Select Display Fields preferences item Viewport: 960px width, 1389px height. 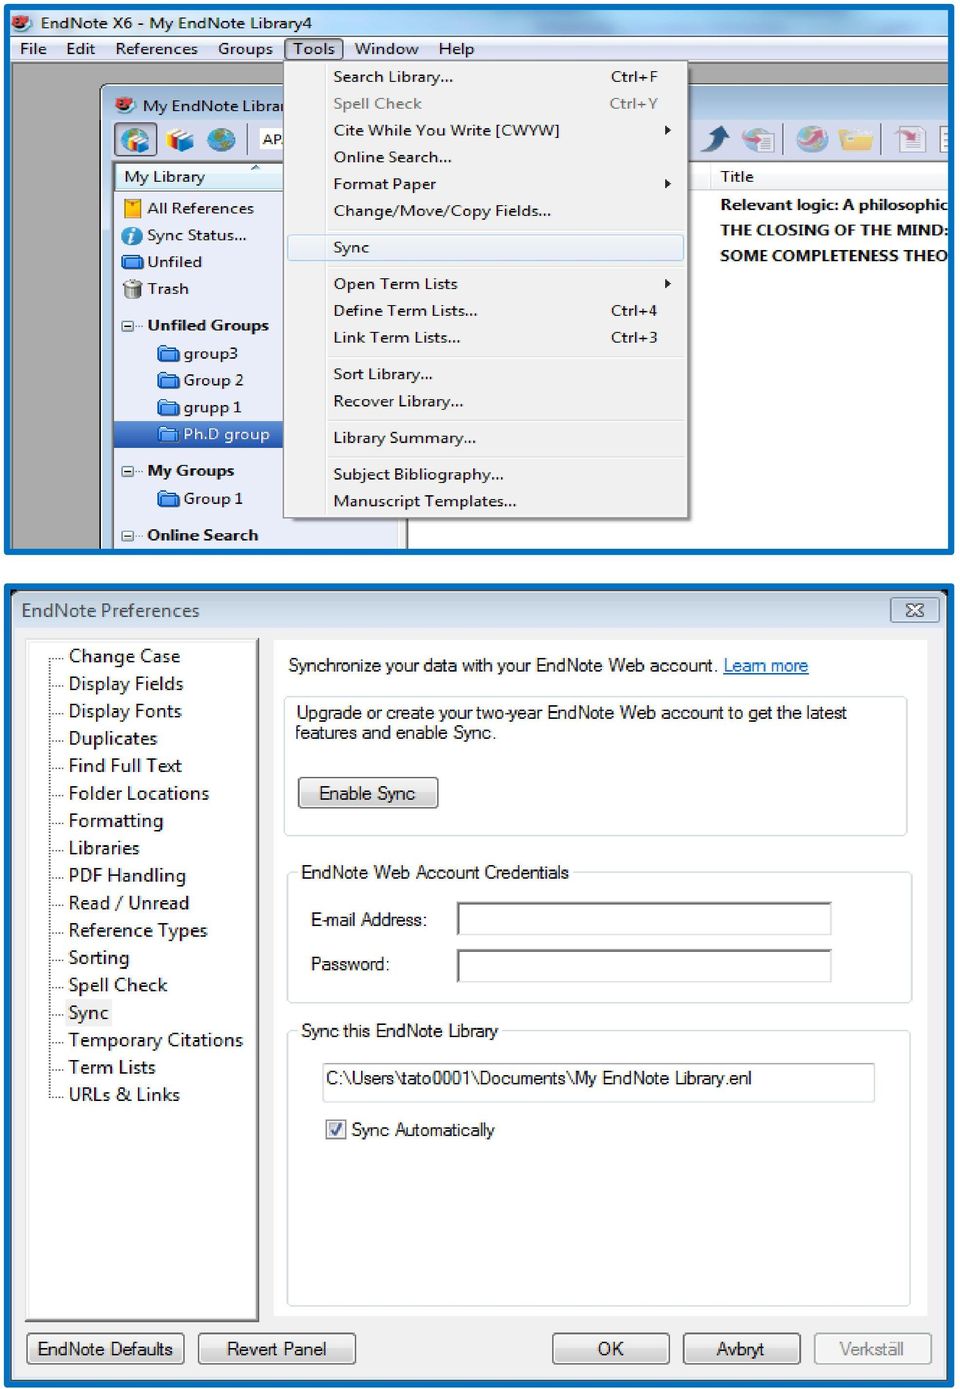(126, 684)
